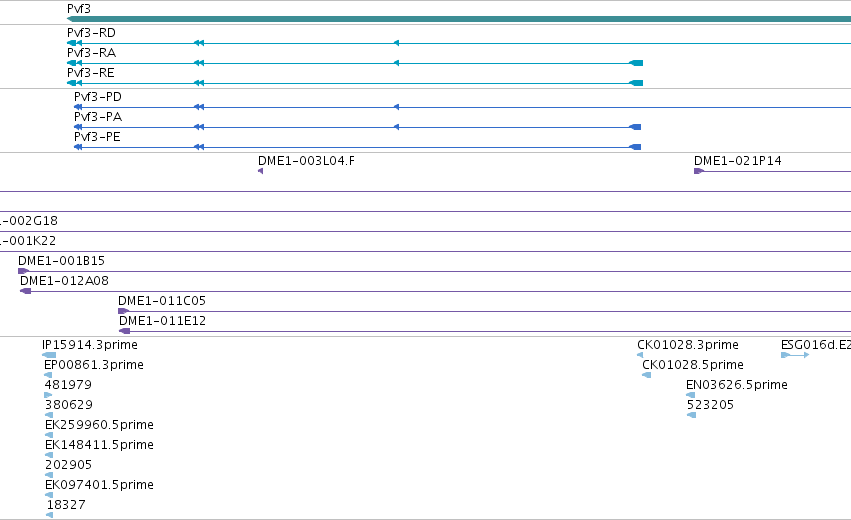This screenshot has width=851, height=520.
Task: Select the DME1-011E12 label
Action: pos(162,321)
